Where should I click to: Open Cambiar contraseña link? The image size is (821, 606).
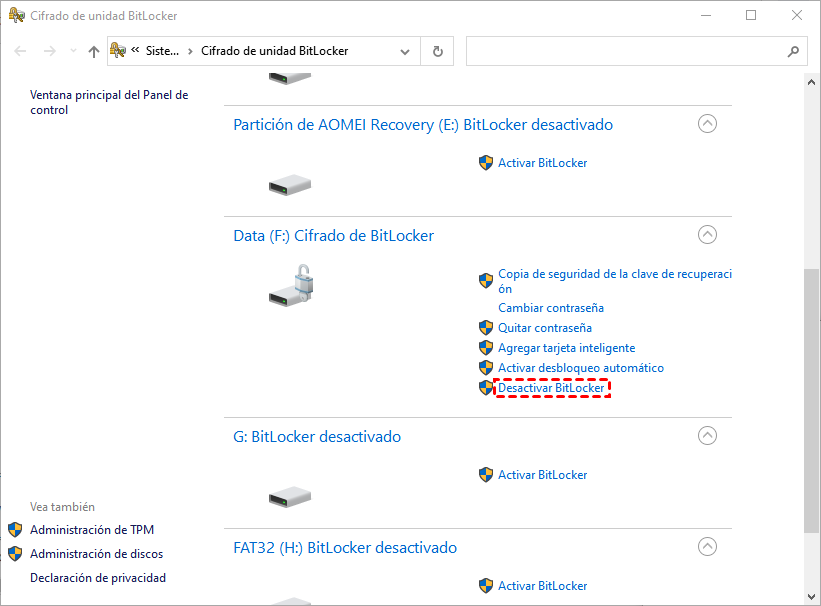click(x=551, y=308)
